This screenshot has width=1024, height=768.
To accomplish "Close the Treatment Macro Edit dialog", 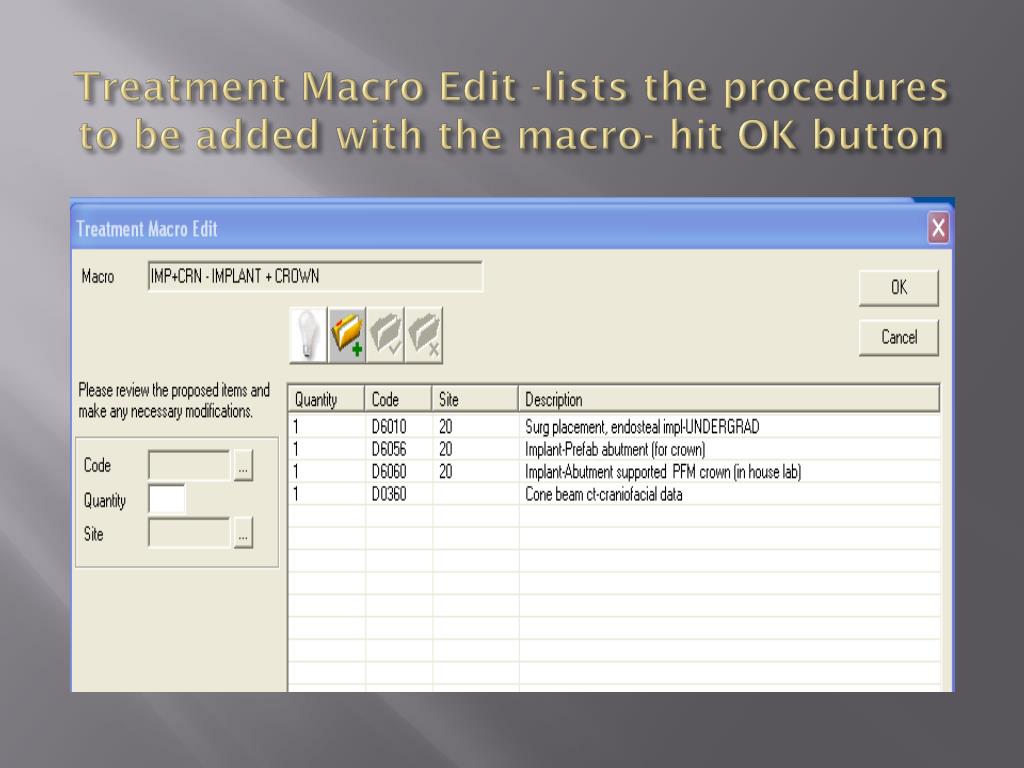I will pos(938,228).
